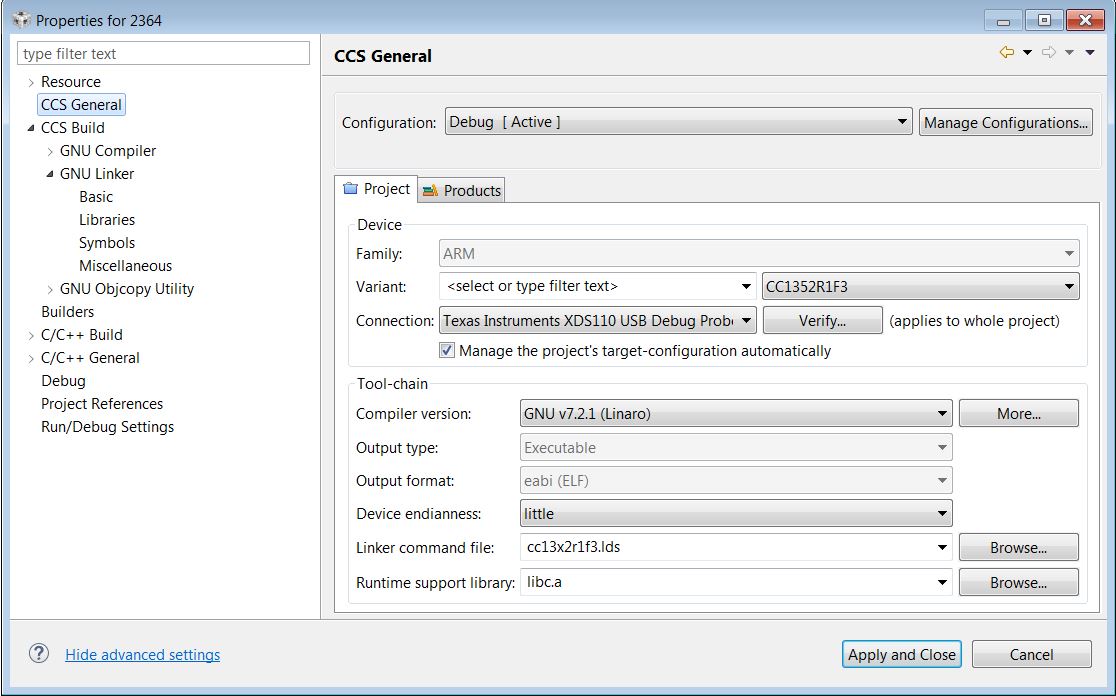The width and height of the screenshot is (1116, 696).
Task: Click the forward navigation arrow icon
Action: click(1049, 53)
